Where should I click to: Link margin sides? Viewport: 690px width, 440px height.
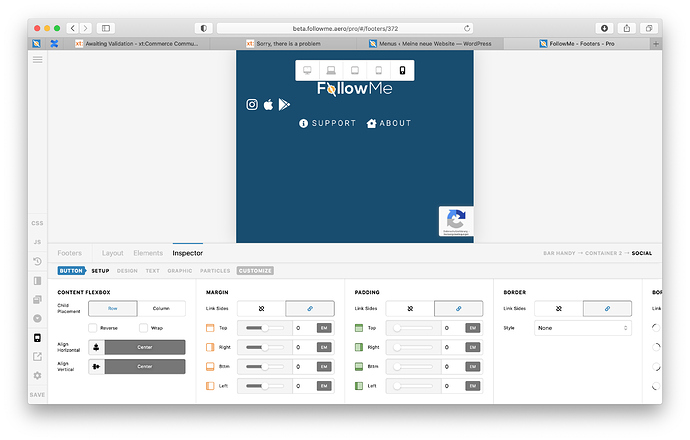[310, 308]
